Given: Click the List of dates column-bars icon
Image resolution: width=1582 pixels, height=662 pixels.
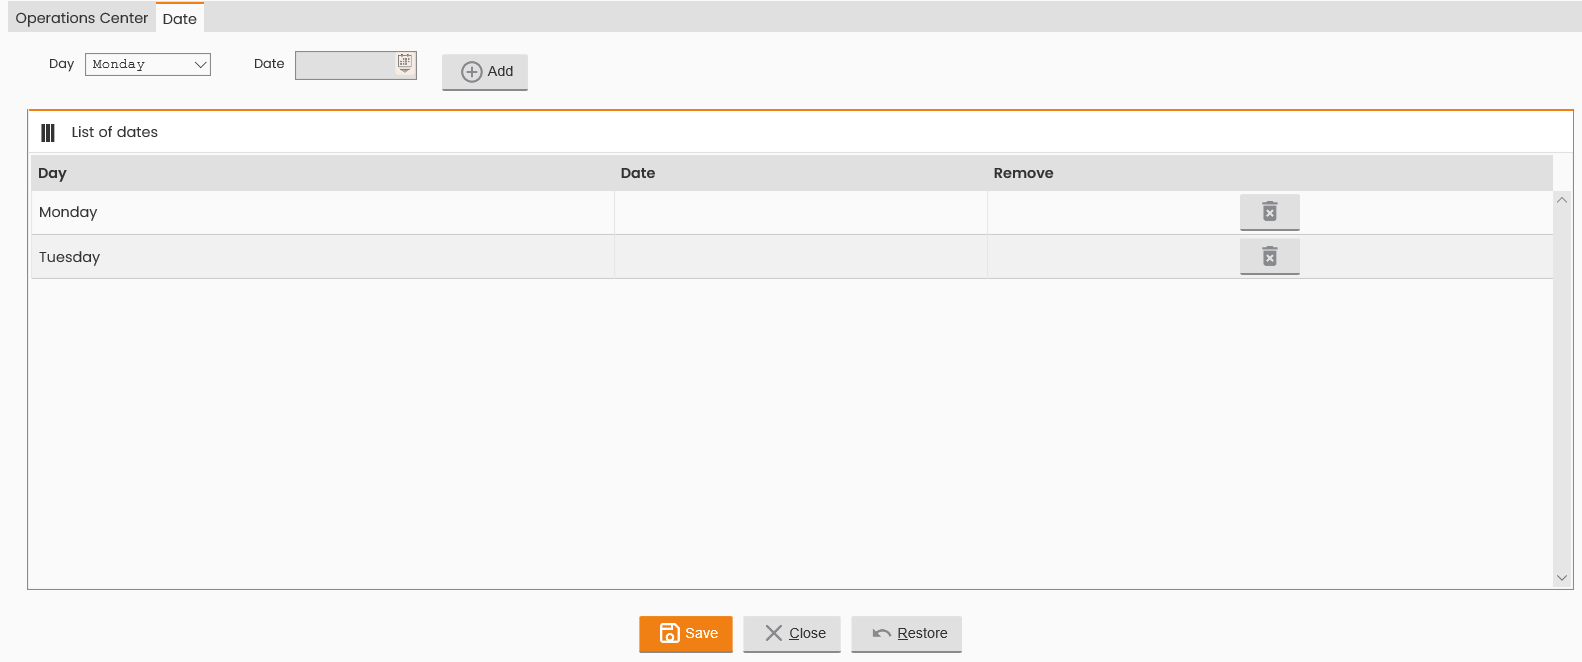Looking at the screenshot, I should pos(48,132).
